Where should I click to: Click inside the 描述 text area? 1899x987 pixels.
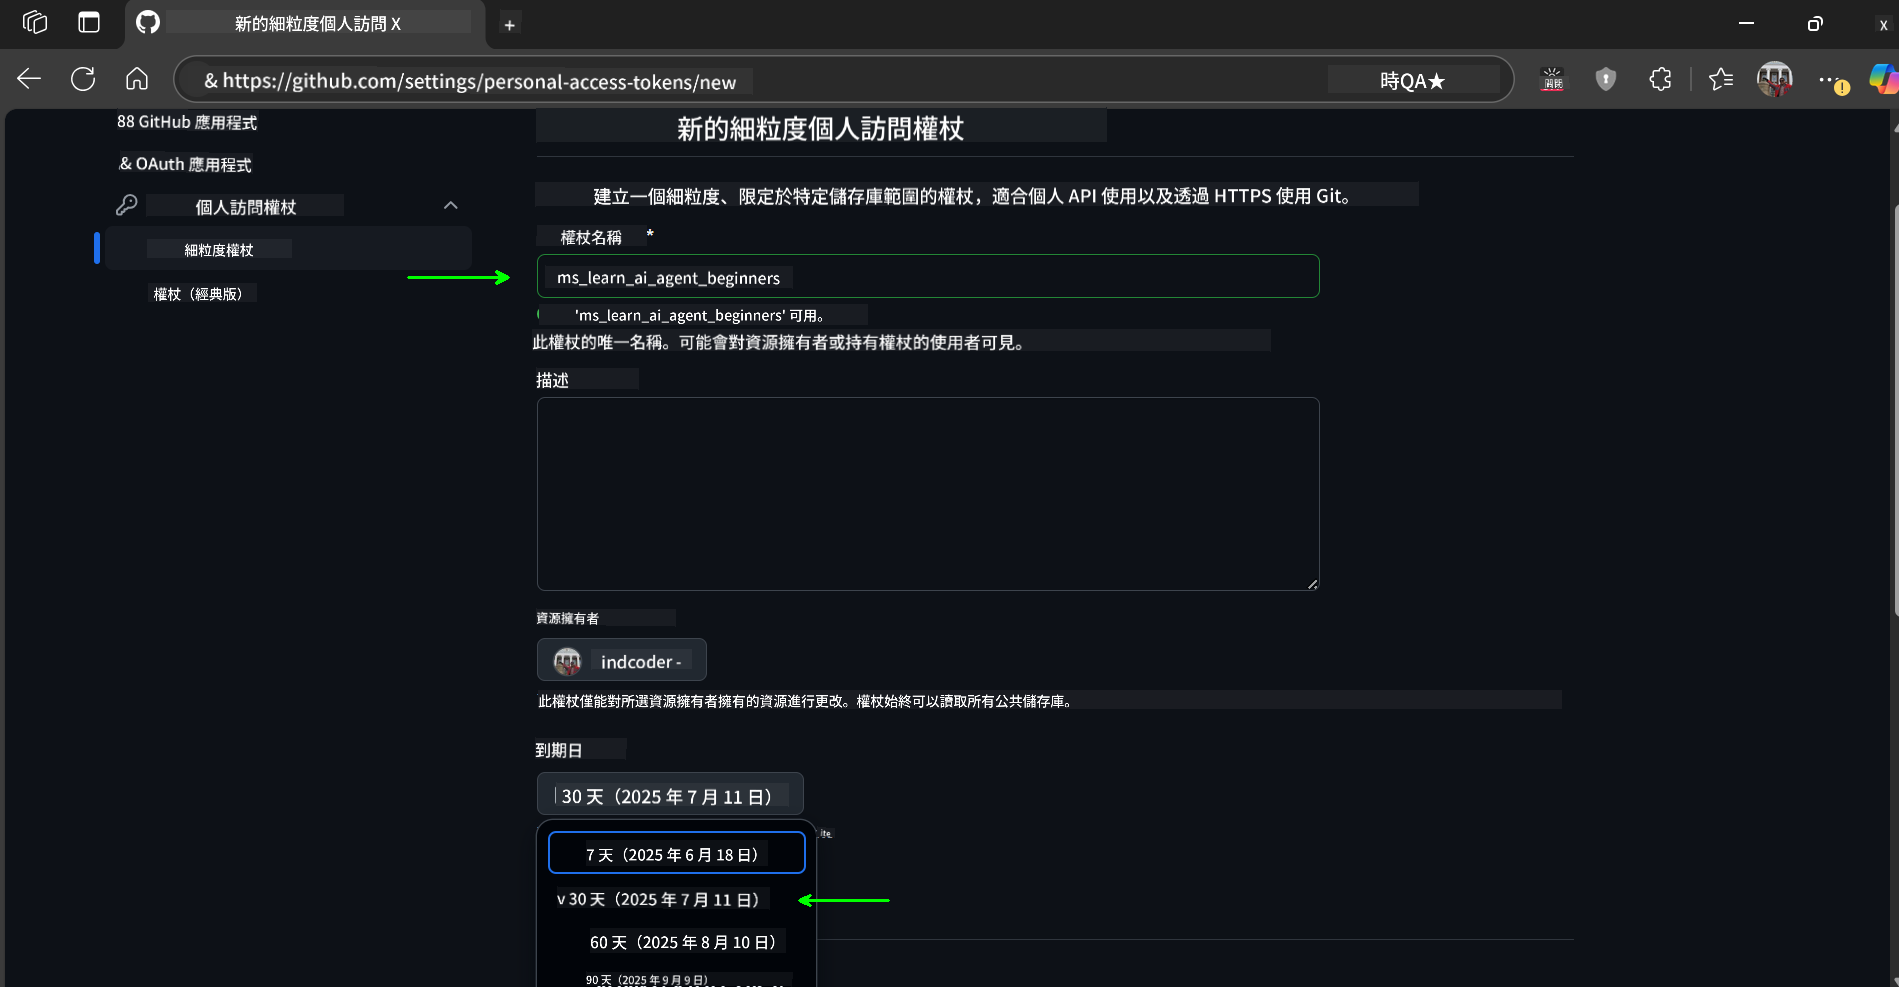928,494
